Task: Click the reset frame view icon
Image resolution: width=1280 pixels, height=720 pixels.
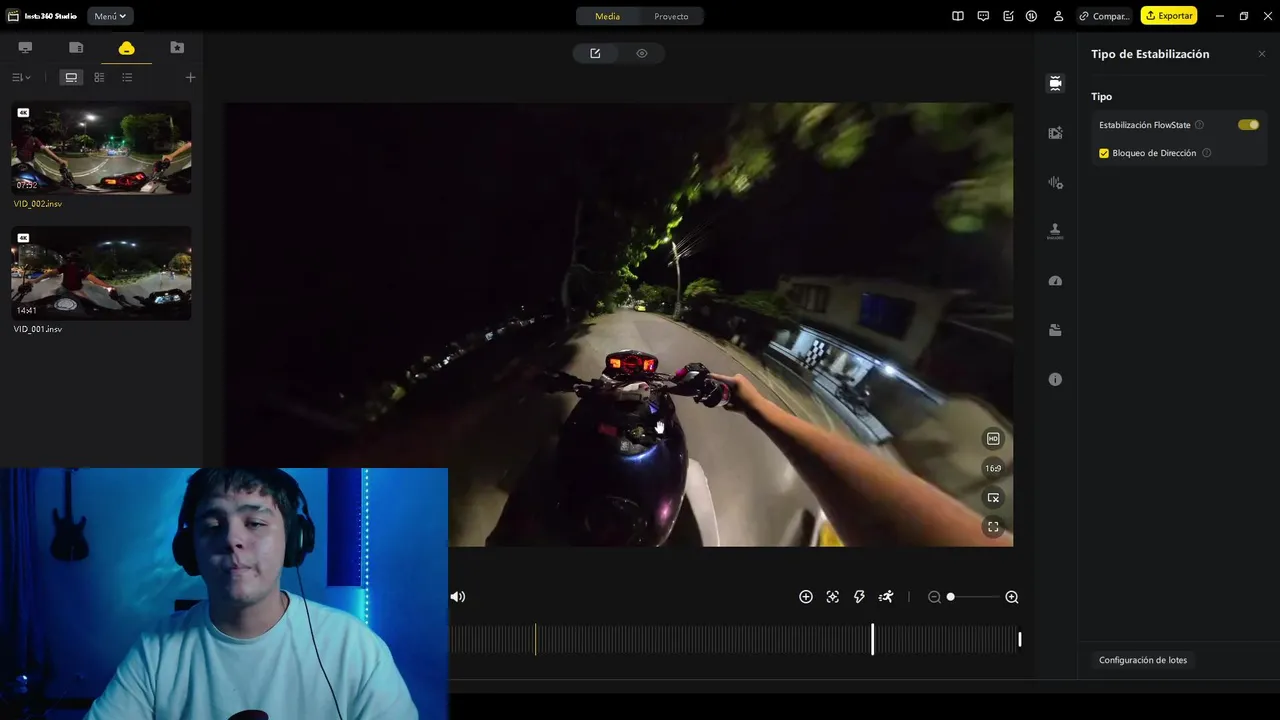Action: coord(993,497)
